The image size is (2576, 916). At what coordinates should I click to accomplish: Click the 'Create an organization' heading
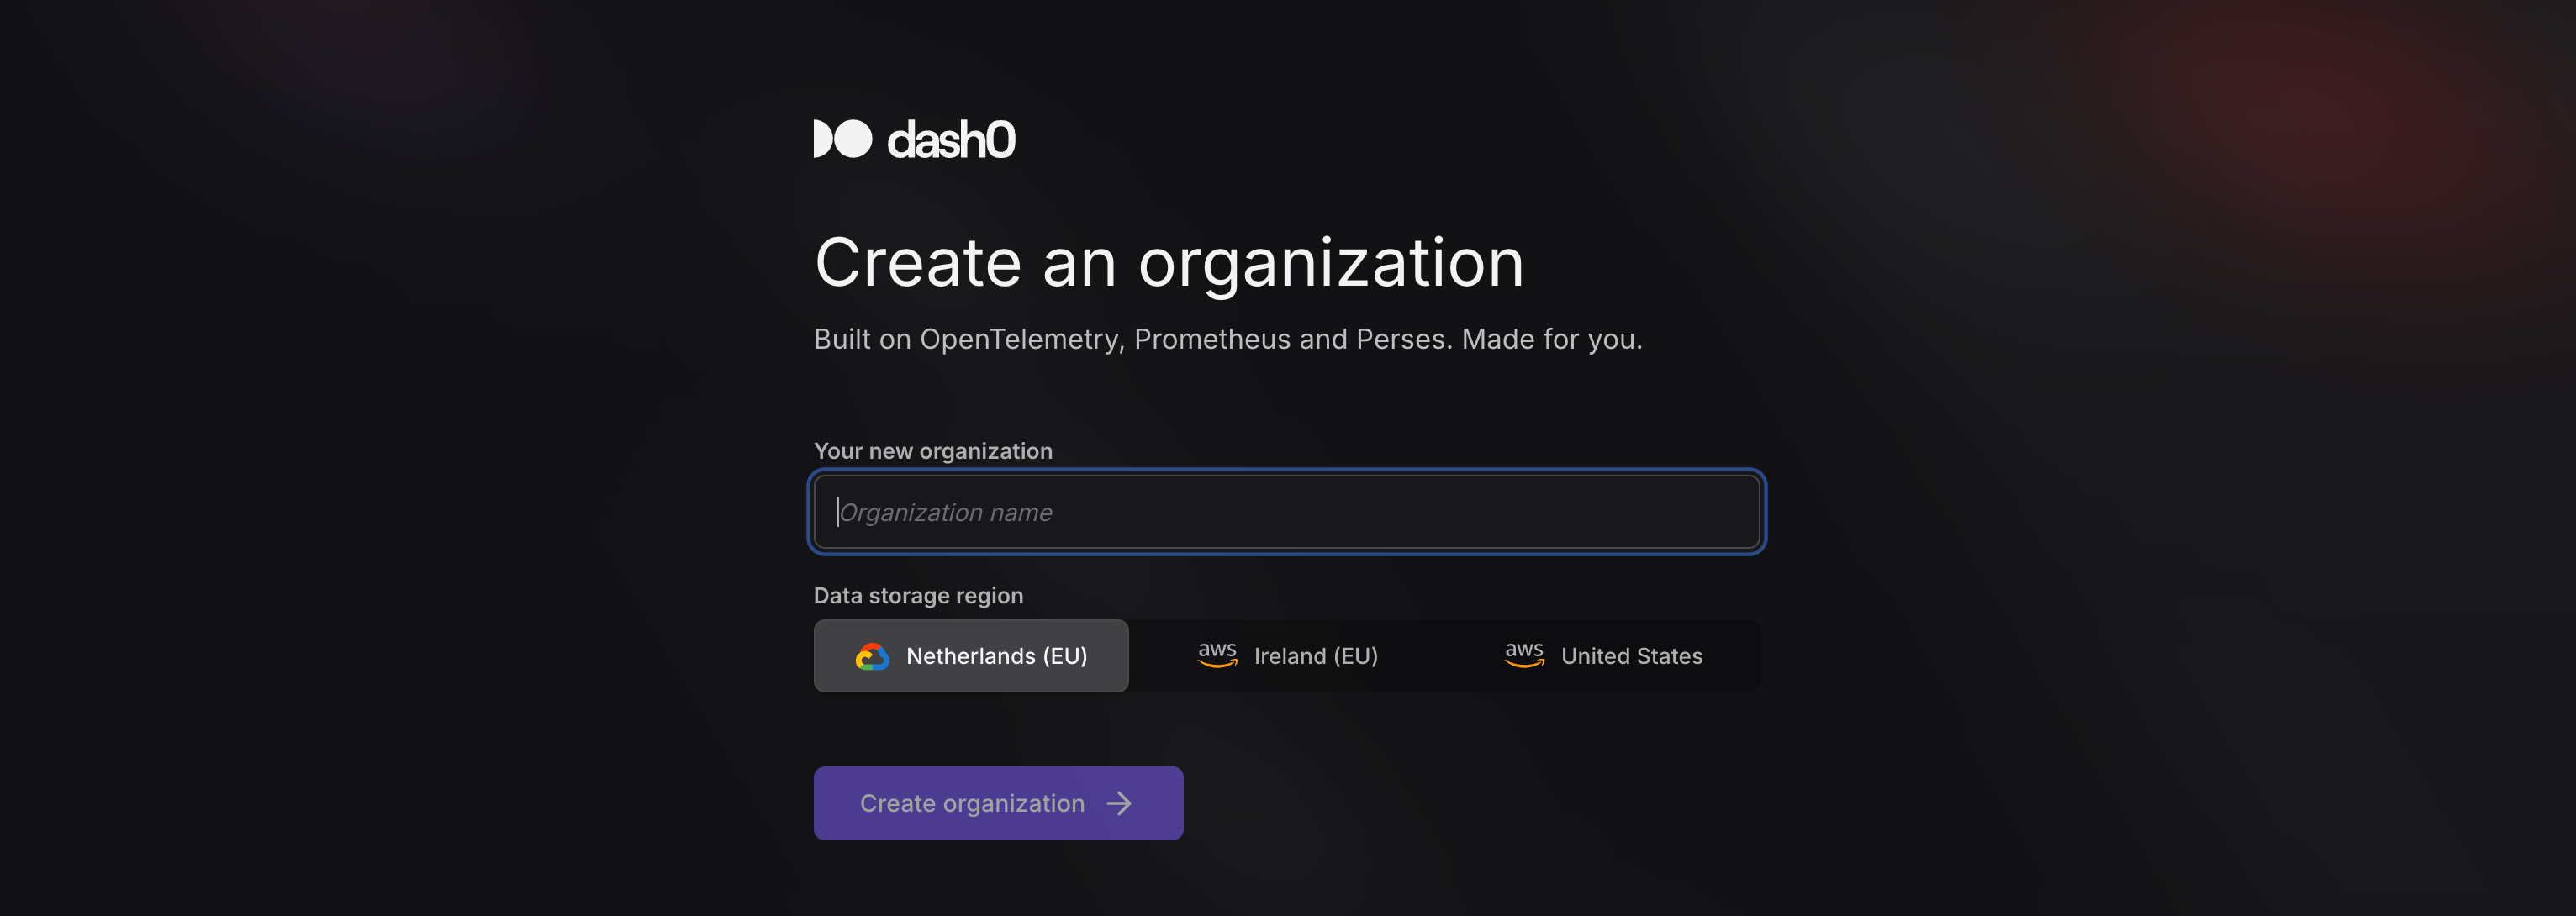1169,263
